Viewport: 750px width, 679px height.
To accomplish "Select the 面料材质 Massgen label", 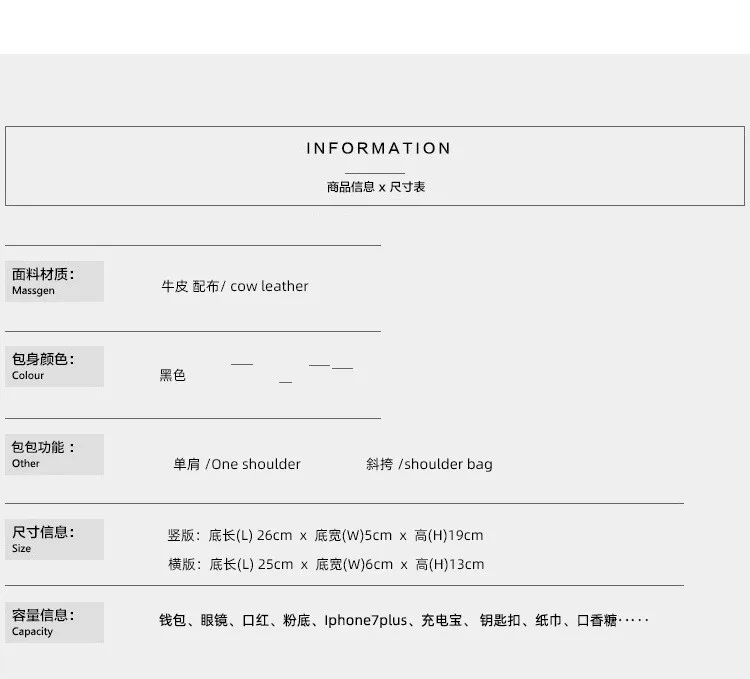I will point(55,281).
